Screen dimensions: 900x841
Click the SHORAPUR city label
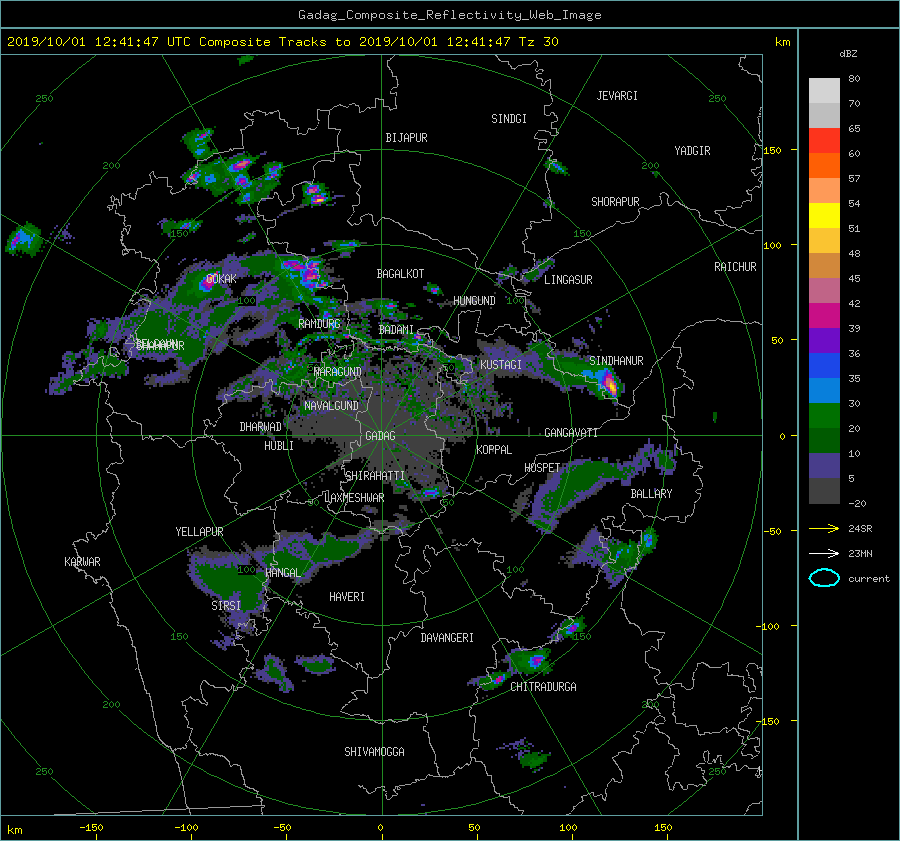click(615, 201)
